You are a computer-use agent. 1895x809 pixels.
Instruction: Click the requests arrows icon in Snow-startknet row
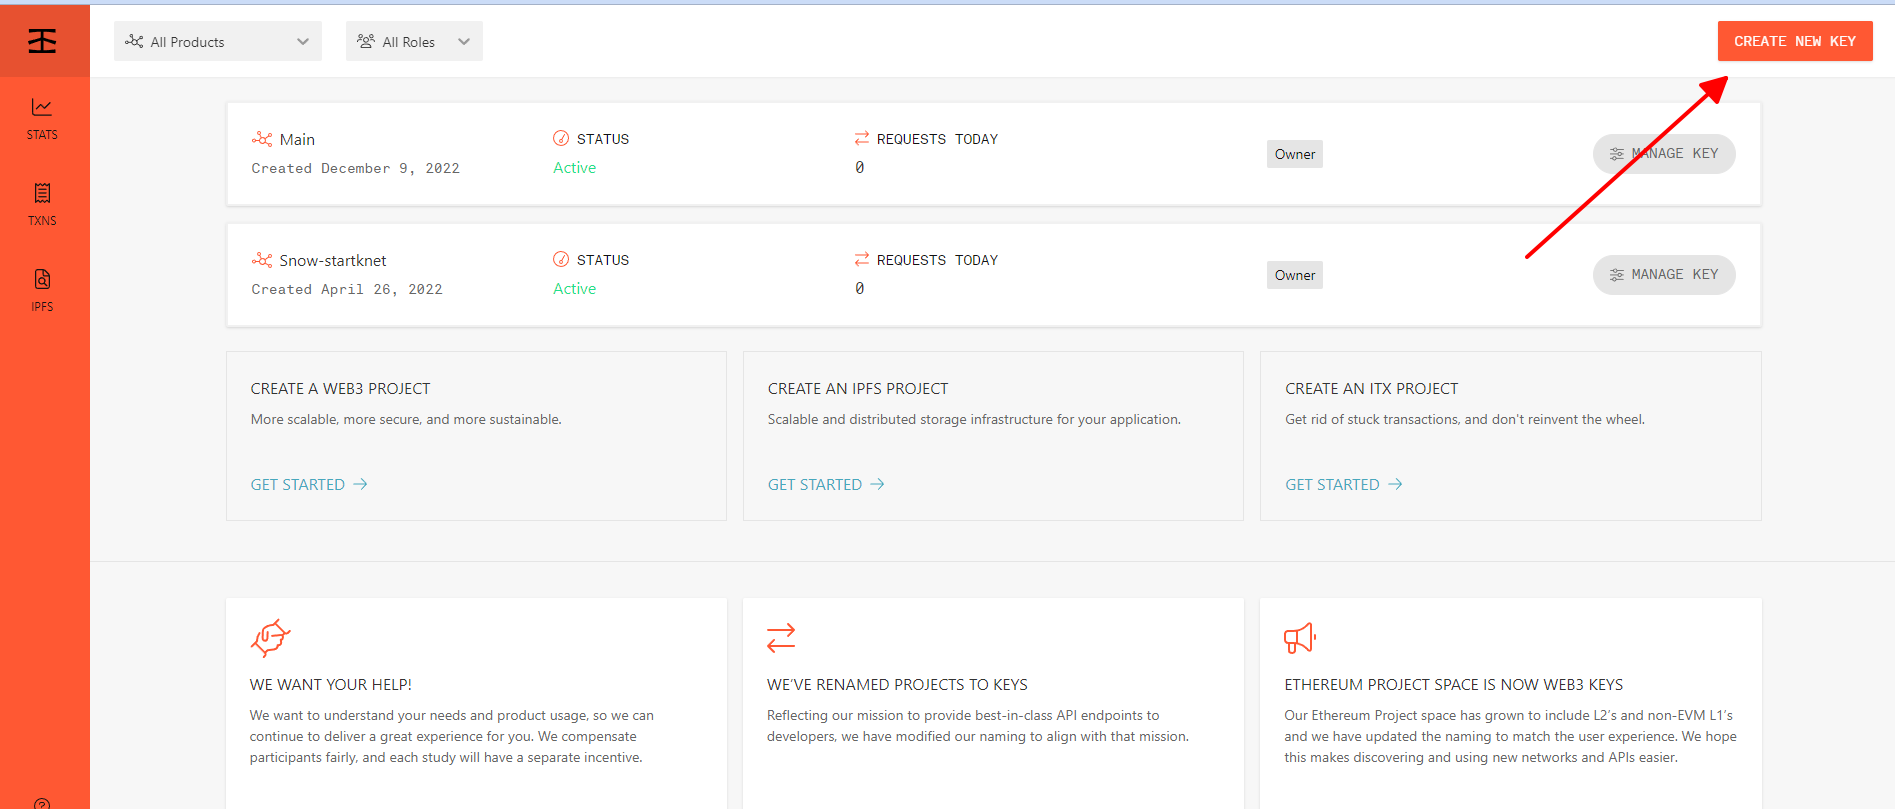[861, 259]
